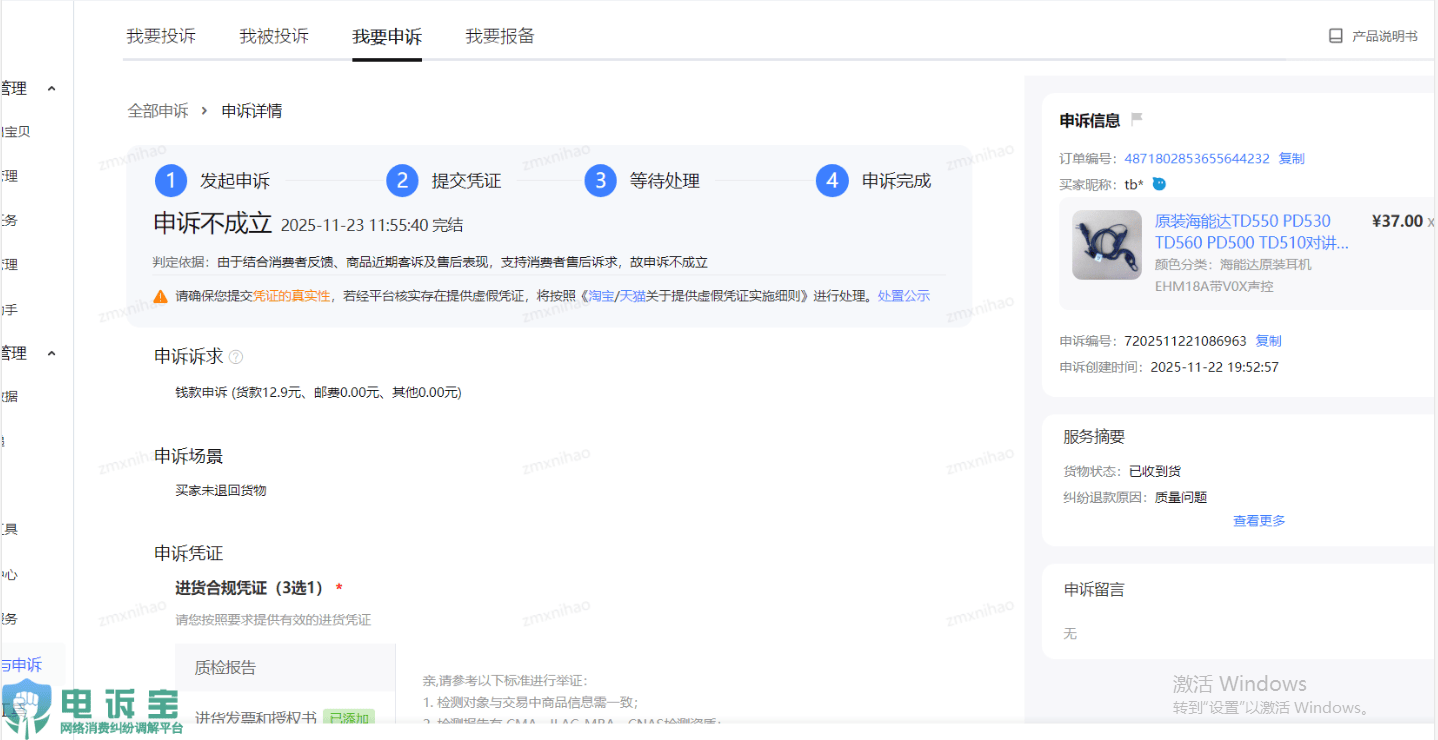The width and height of the screenshot is (1438, 740).
Task: Collapse the top sidebar section chevron
Action: (x=52, y=89)
